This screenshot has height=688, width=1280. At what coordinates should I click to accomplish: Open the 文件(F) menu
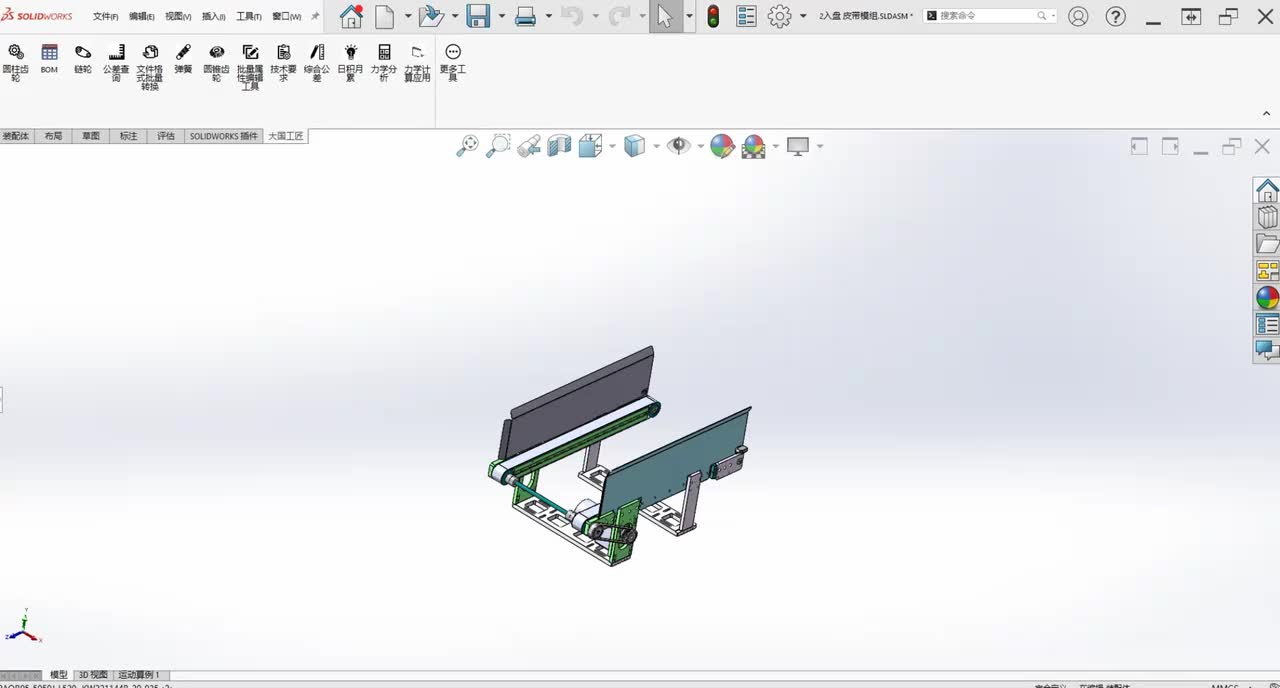[105, 16]
